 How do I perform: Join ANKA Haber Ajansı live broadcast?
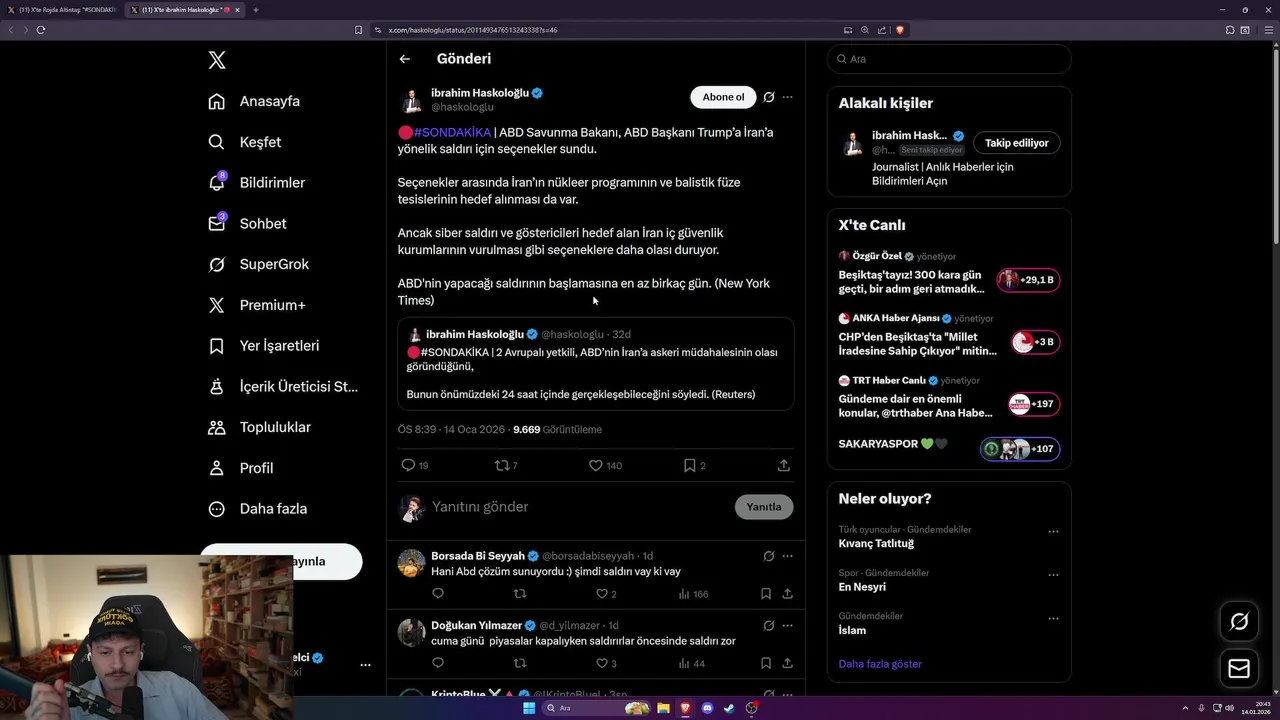point(1035,342)
